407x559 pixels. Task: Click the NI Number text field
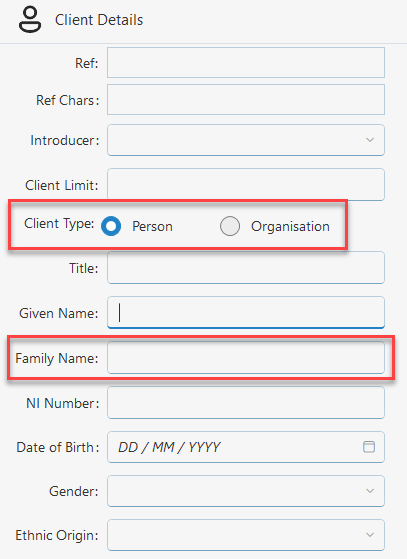[x=246, y=402]
